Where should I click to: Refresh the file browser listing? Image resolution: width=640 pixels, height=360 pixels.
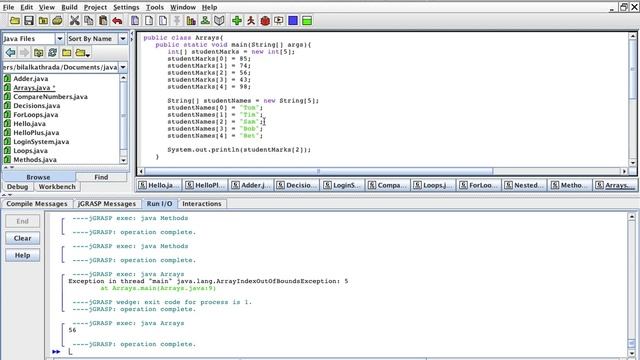52,52
